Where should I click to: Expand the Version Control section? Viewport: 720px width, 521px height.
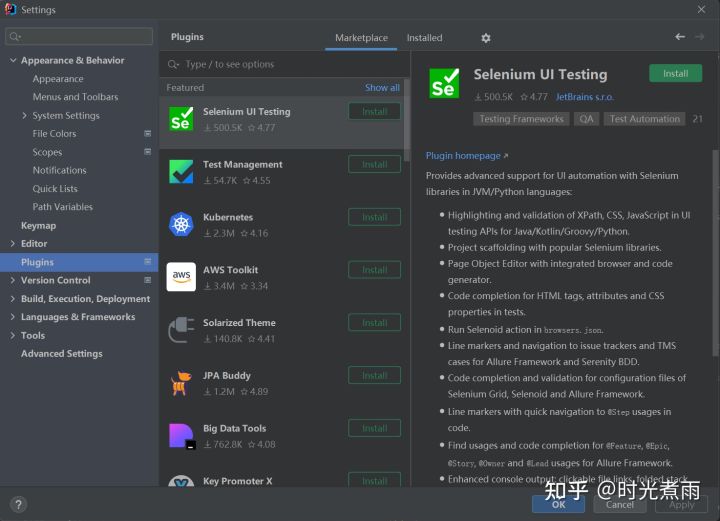12,280
